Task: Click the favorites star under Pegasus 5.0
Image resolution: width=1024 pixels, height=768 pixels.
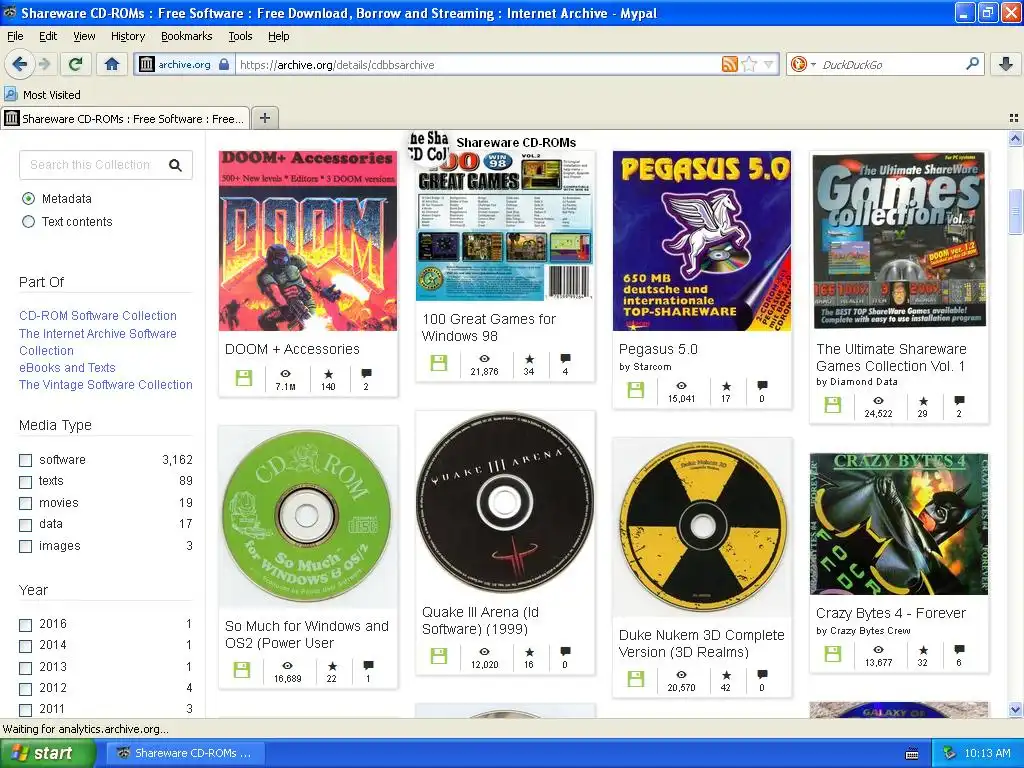Action: 726,385
